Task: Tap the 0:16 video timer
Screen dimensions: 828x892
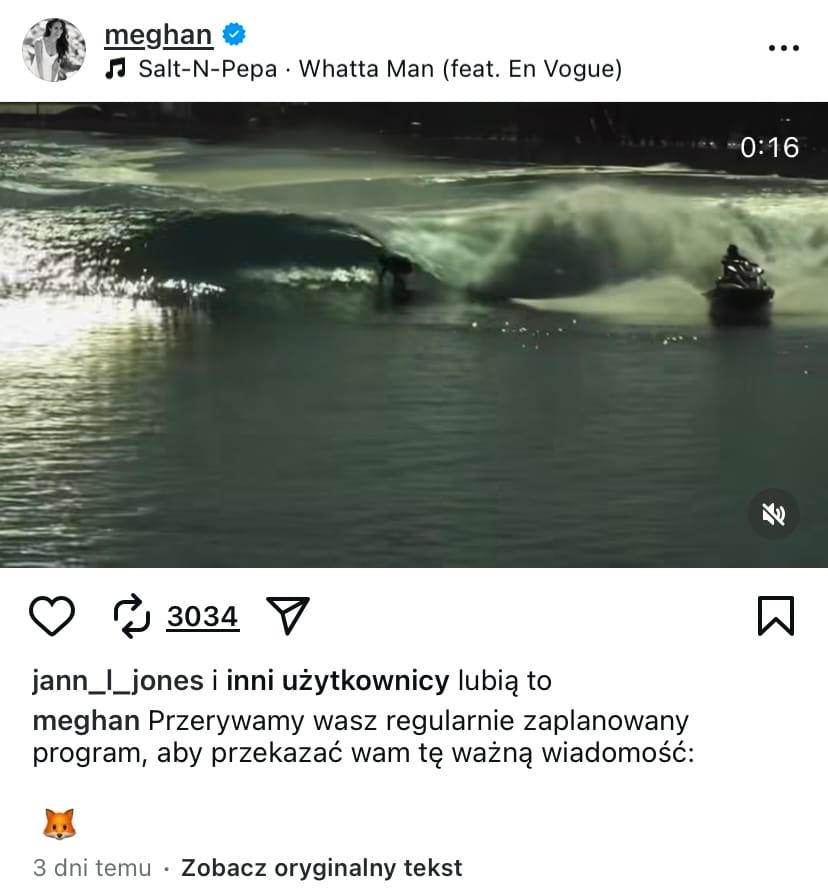Action: 769,147
